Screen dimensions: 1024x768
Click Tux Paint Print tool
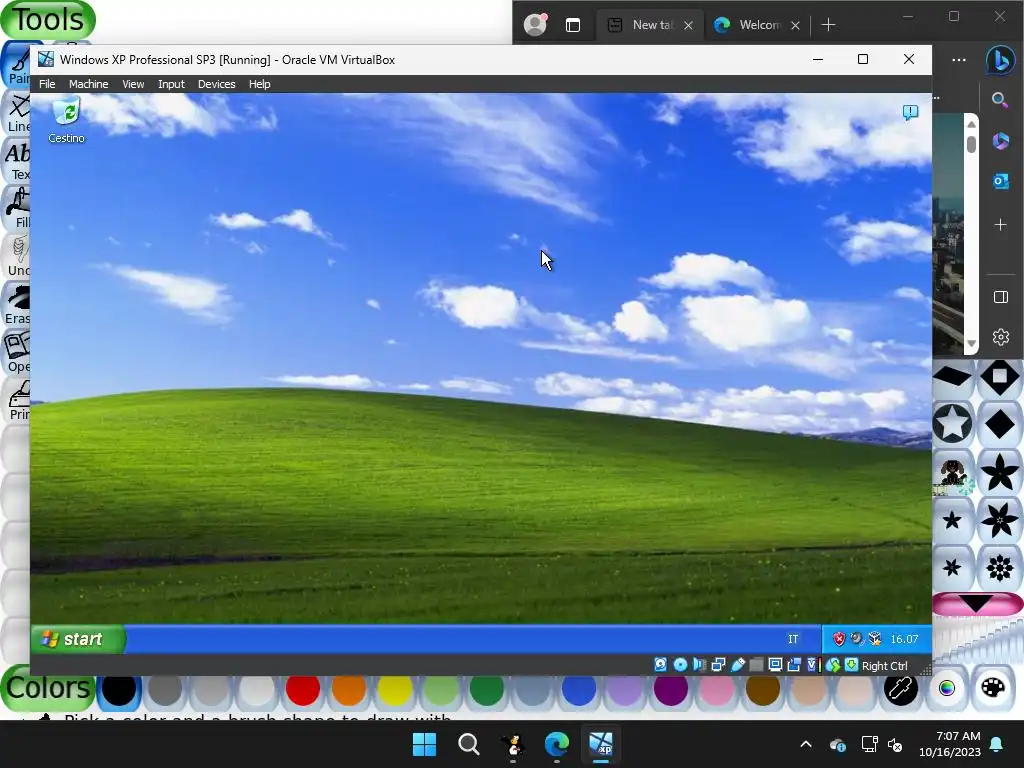point(17,400)
